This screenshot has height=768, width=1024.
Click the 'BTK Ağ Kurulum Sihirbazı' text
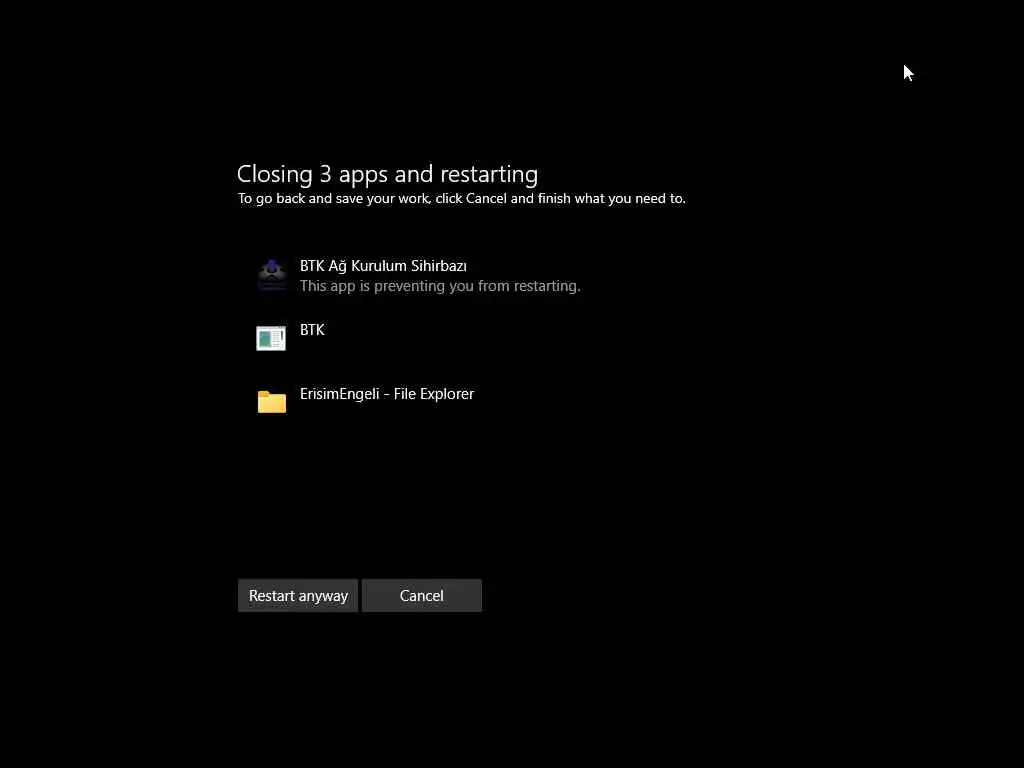(383, 266)
